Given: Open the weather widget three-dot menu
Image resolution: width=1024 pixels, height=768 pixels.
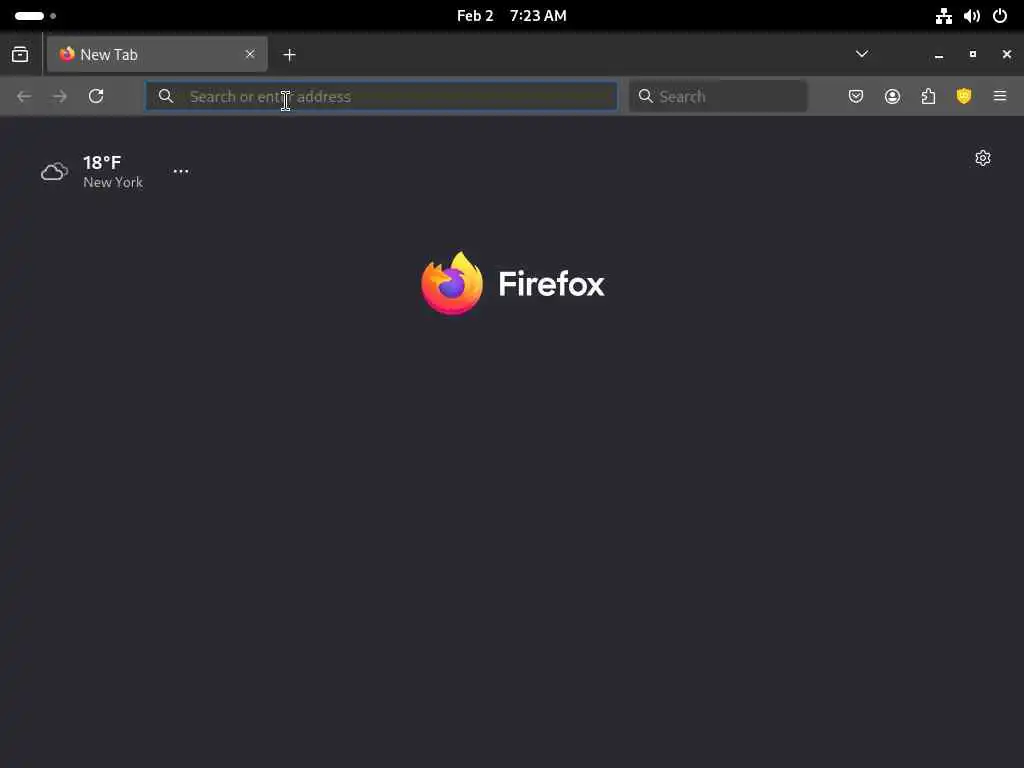Looking at the screenshot, I should coord(181,172).
